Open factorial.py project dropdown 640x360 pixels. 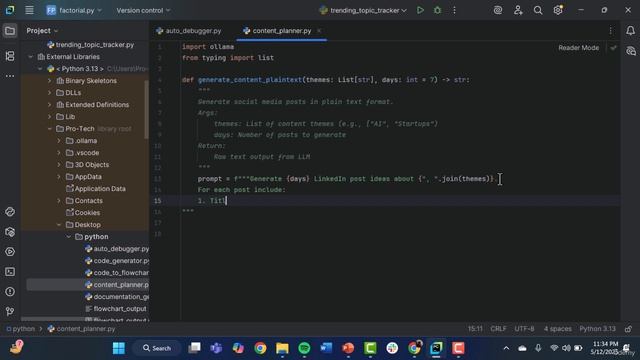pos(74,10)
